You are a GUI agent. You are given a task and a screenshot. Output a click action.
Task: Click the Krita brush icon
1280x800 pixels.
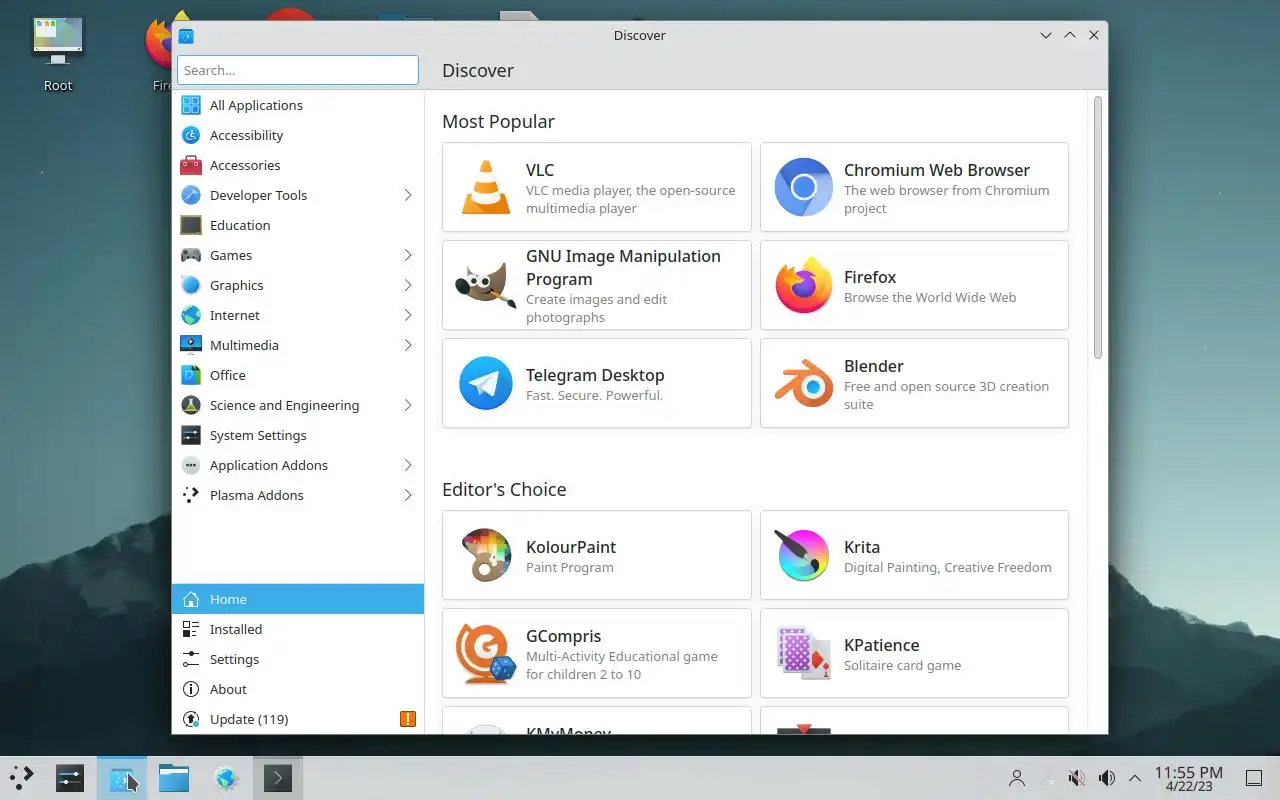coord(804,555)
